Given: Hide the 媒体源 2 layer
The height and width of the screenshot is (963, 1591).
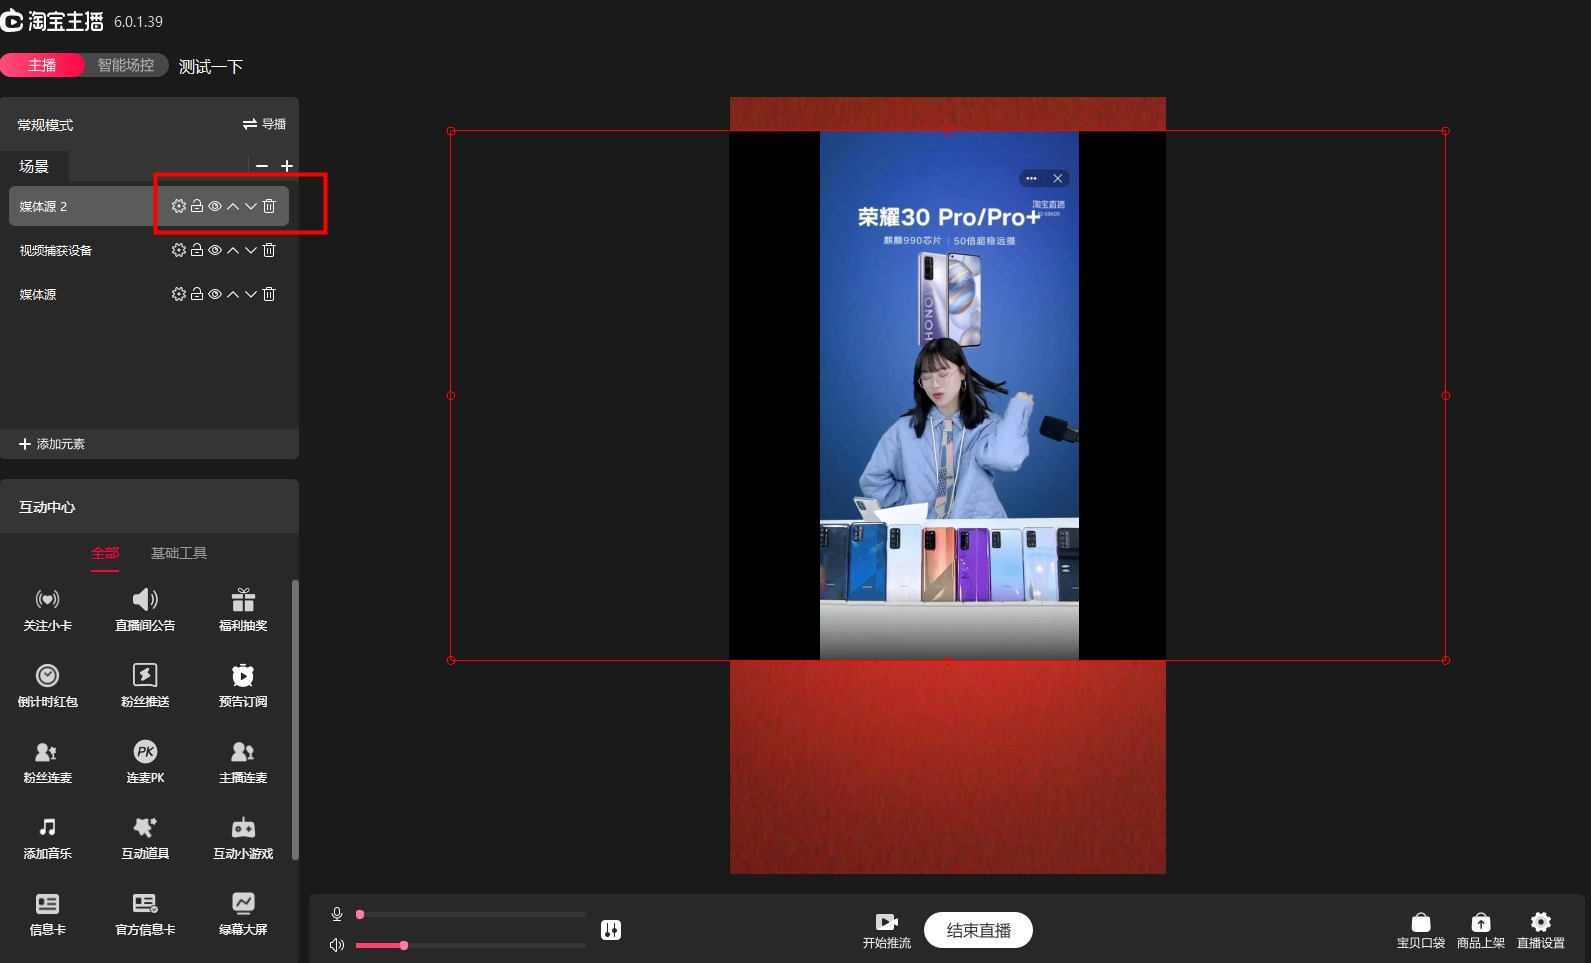Looking at the screenshot, I should click(x=215, y=206).
